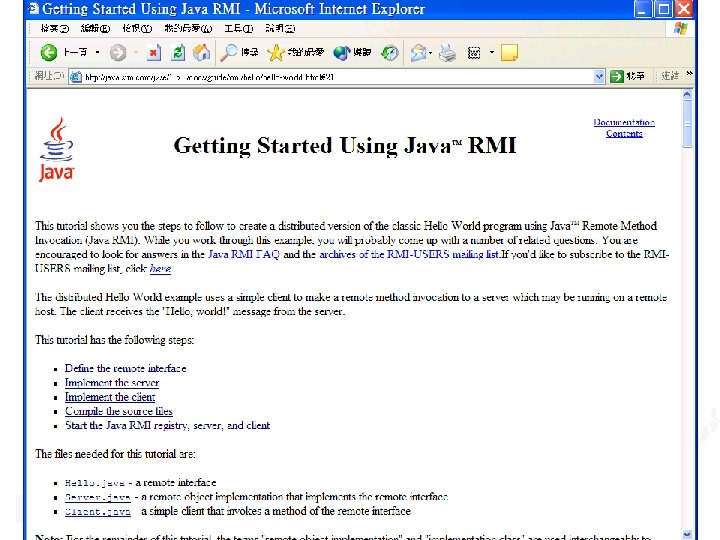
Task: Click the 'Getting Started Using Java RMI' page heading
Action: [x=345, y=145]
